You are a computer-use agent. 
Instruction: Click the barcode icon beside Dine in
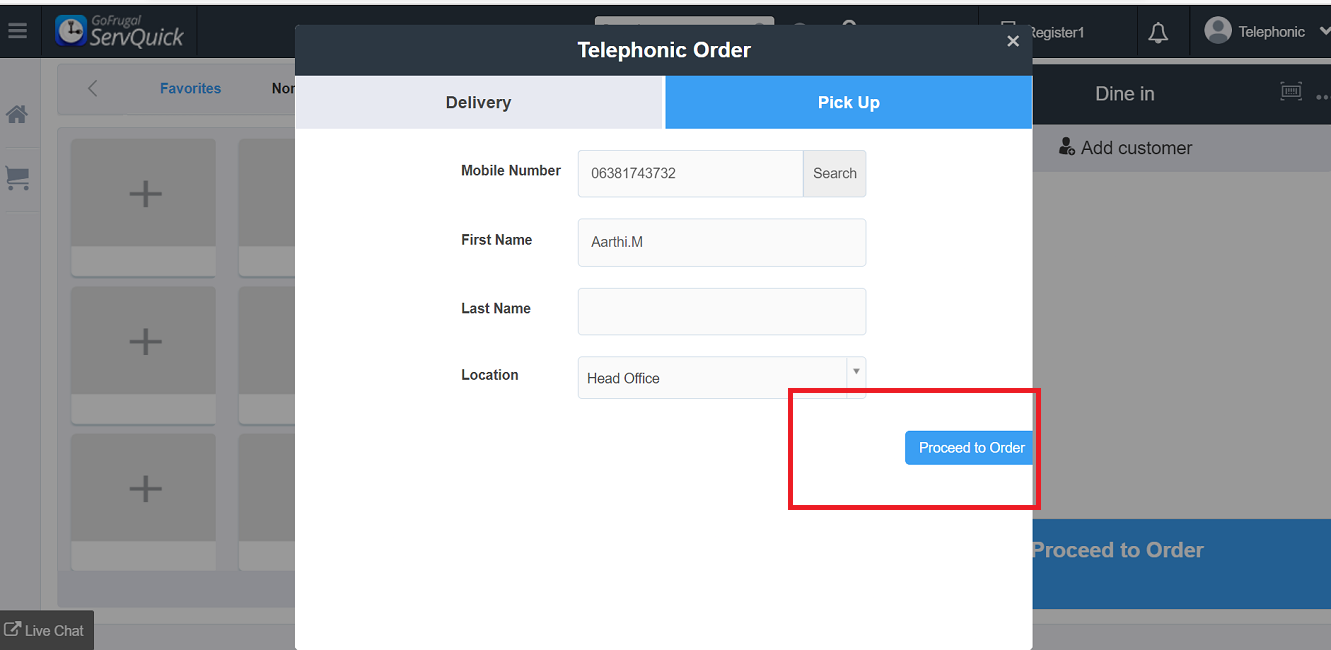(x=1291, y=92)
